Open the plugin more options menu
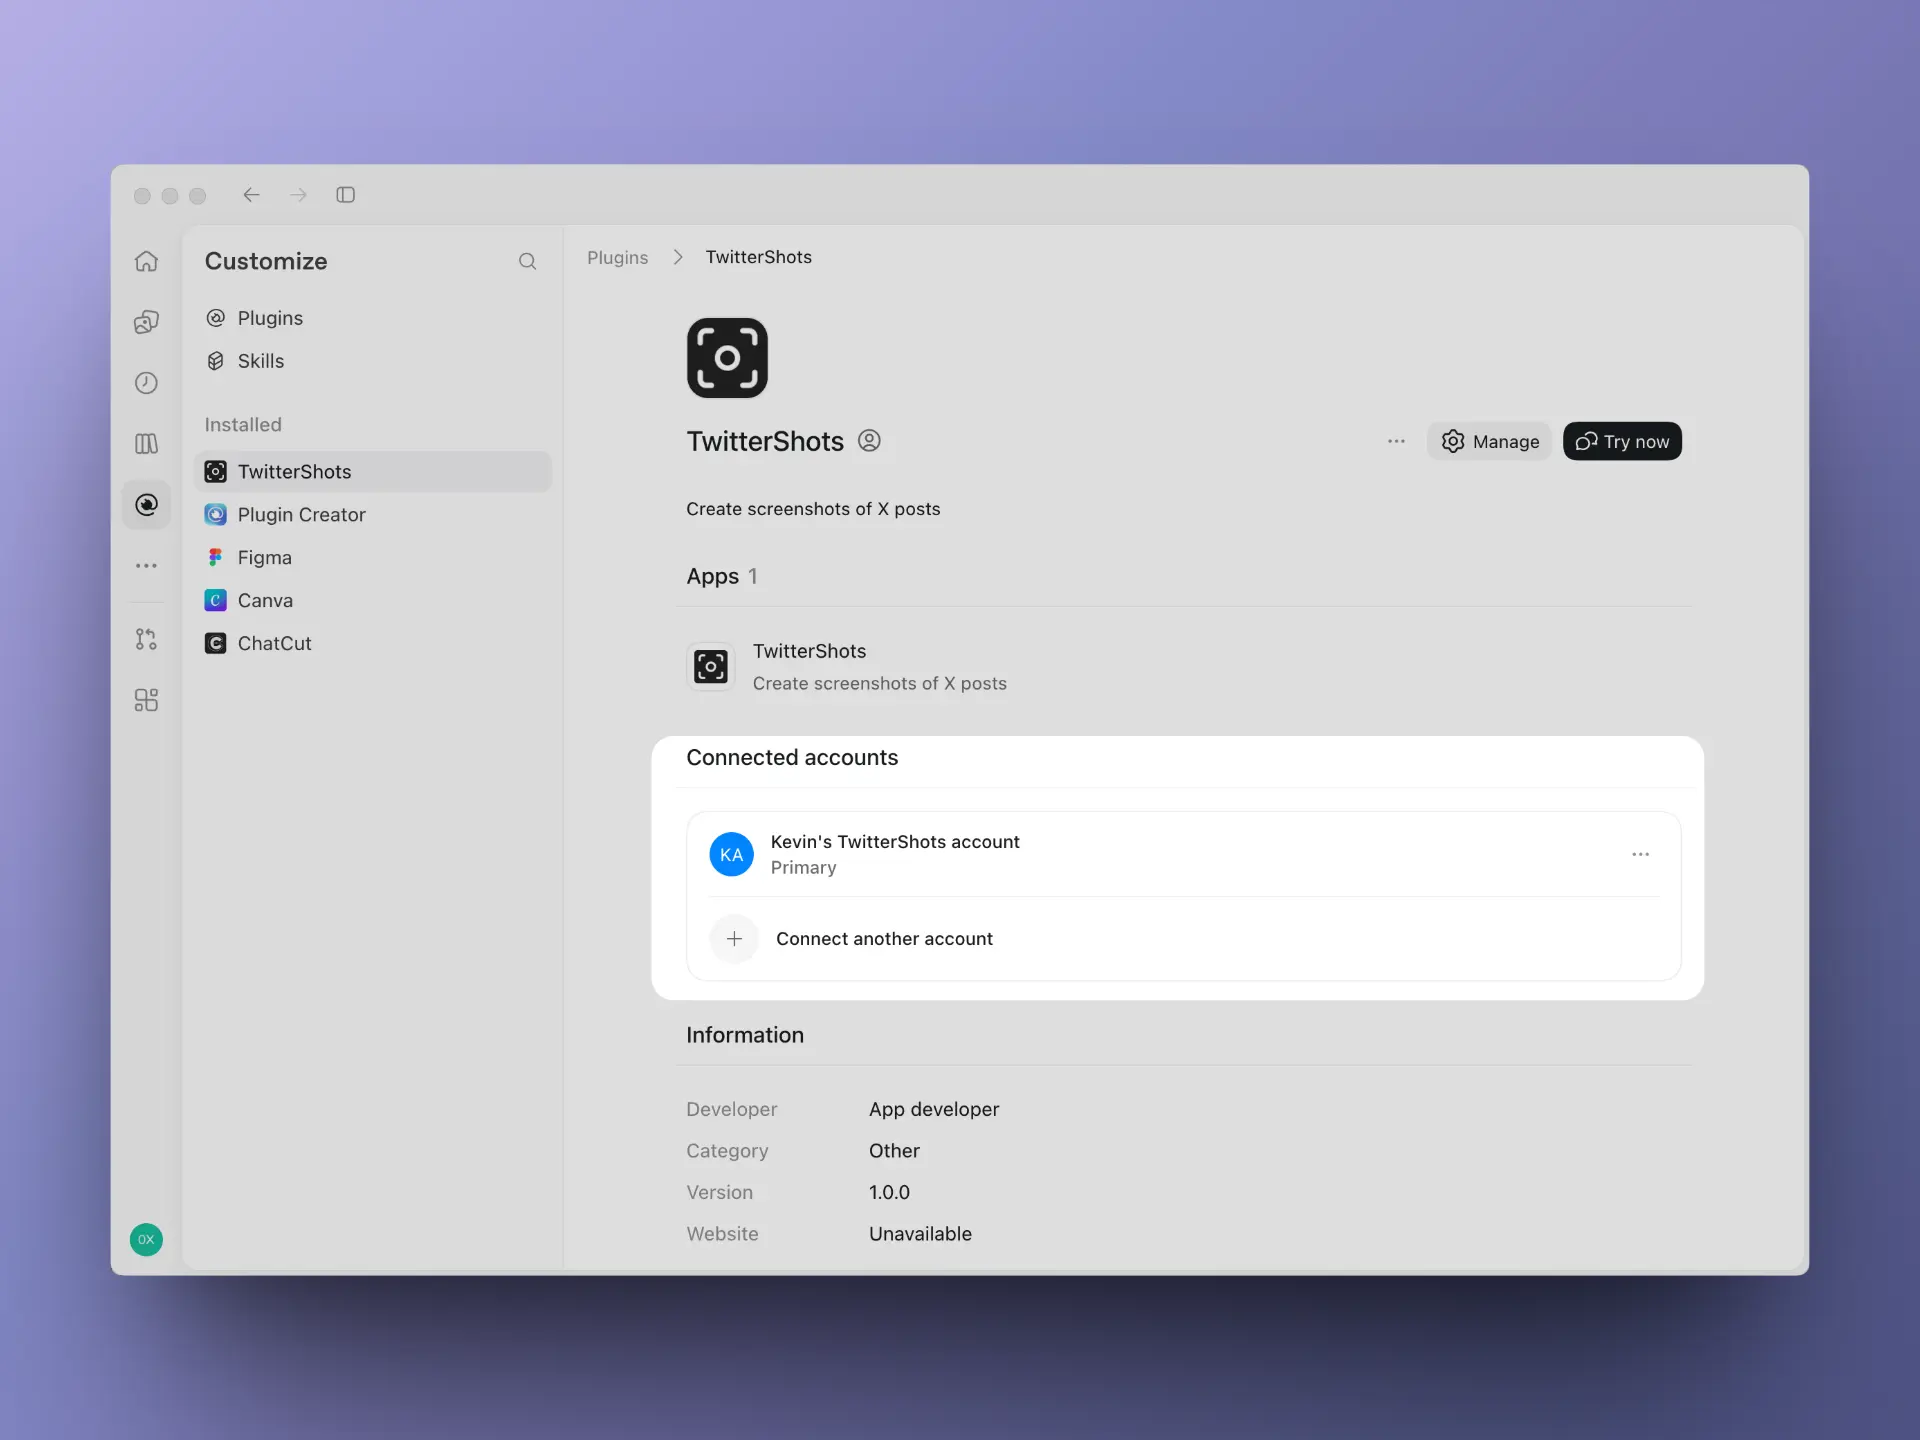Viewport: 1920px width, 1440px height. coord(1396,441)
